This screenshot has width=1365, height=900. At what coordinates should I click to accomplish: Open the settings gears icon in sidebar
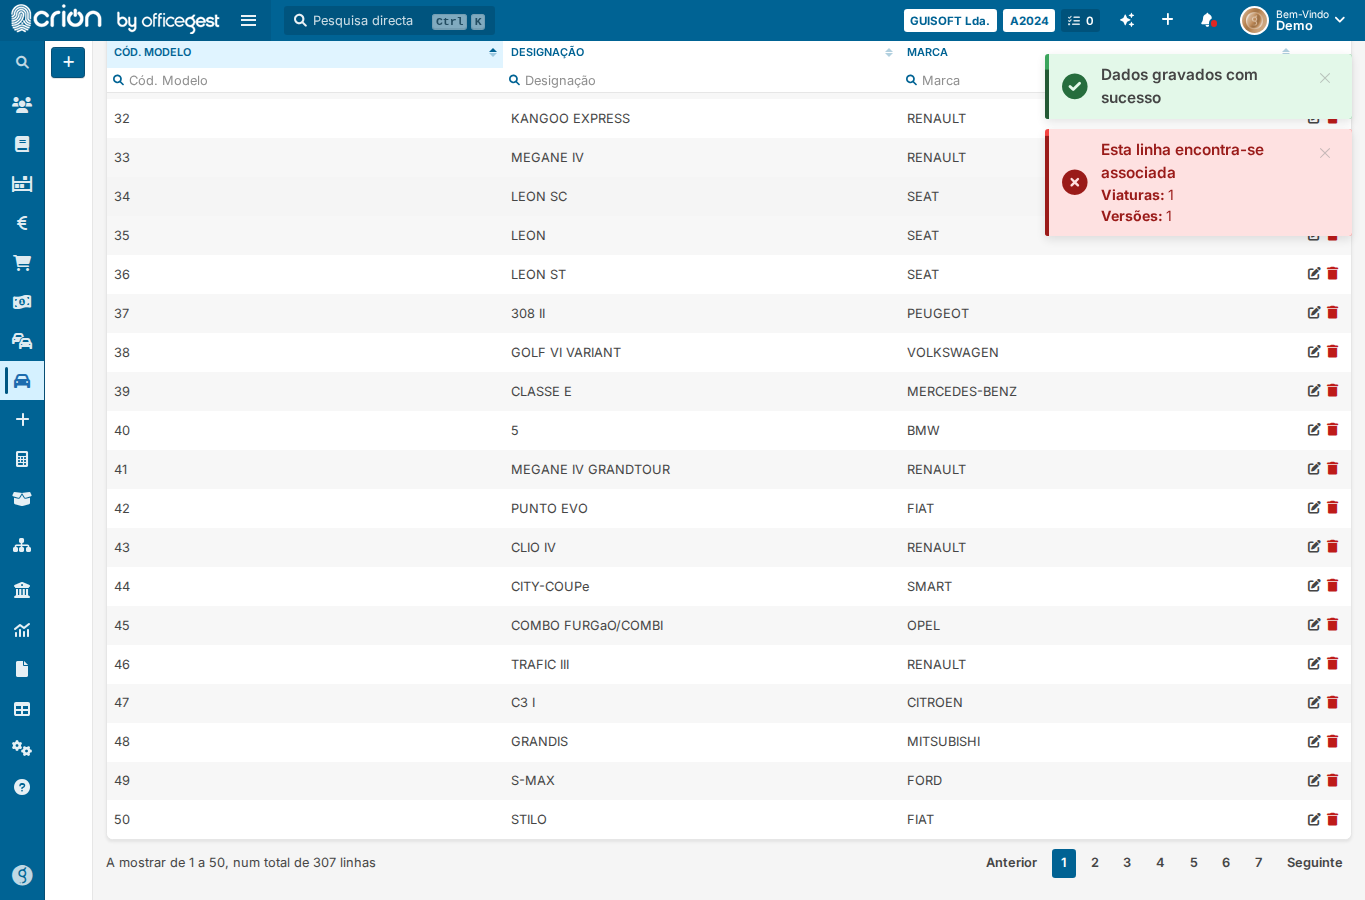click(x=22, y=748)
